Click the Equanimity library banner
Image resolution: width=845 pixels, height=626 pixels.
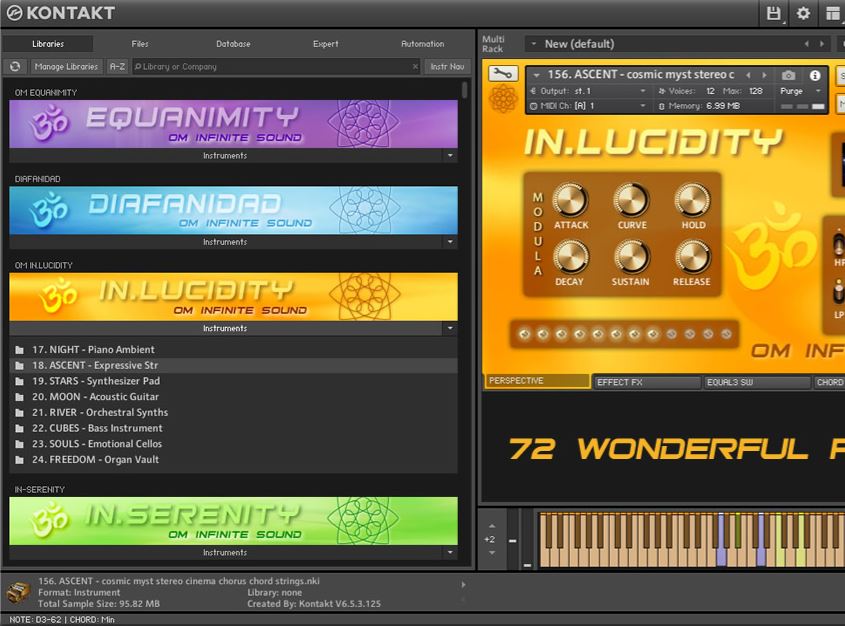click(233, 124)
